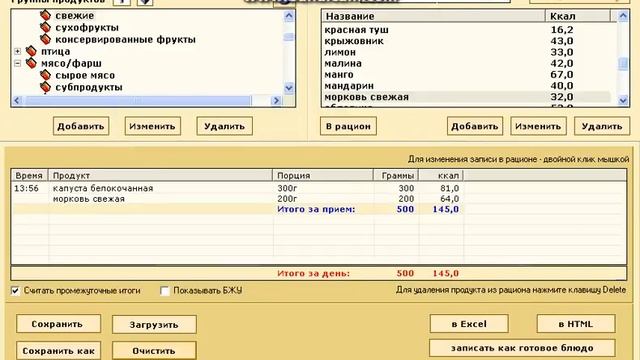Click groups tree scrollbar down arrow
This screenshot has height=360, width=640.
click(289, 88)
